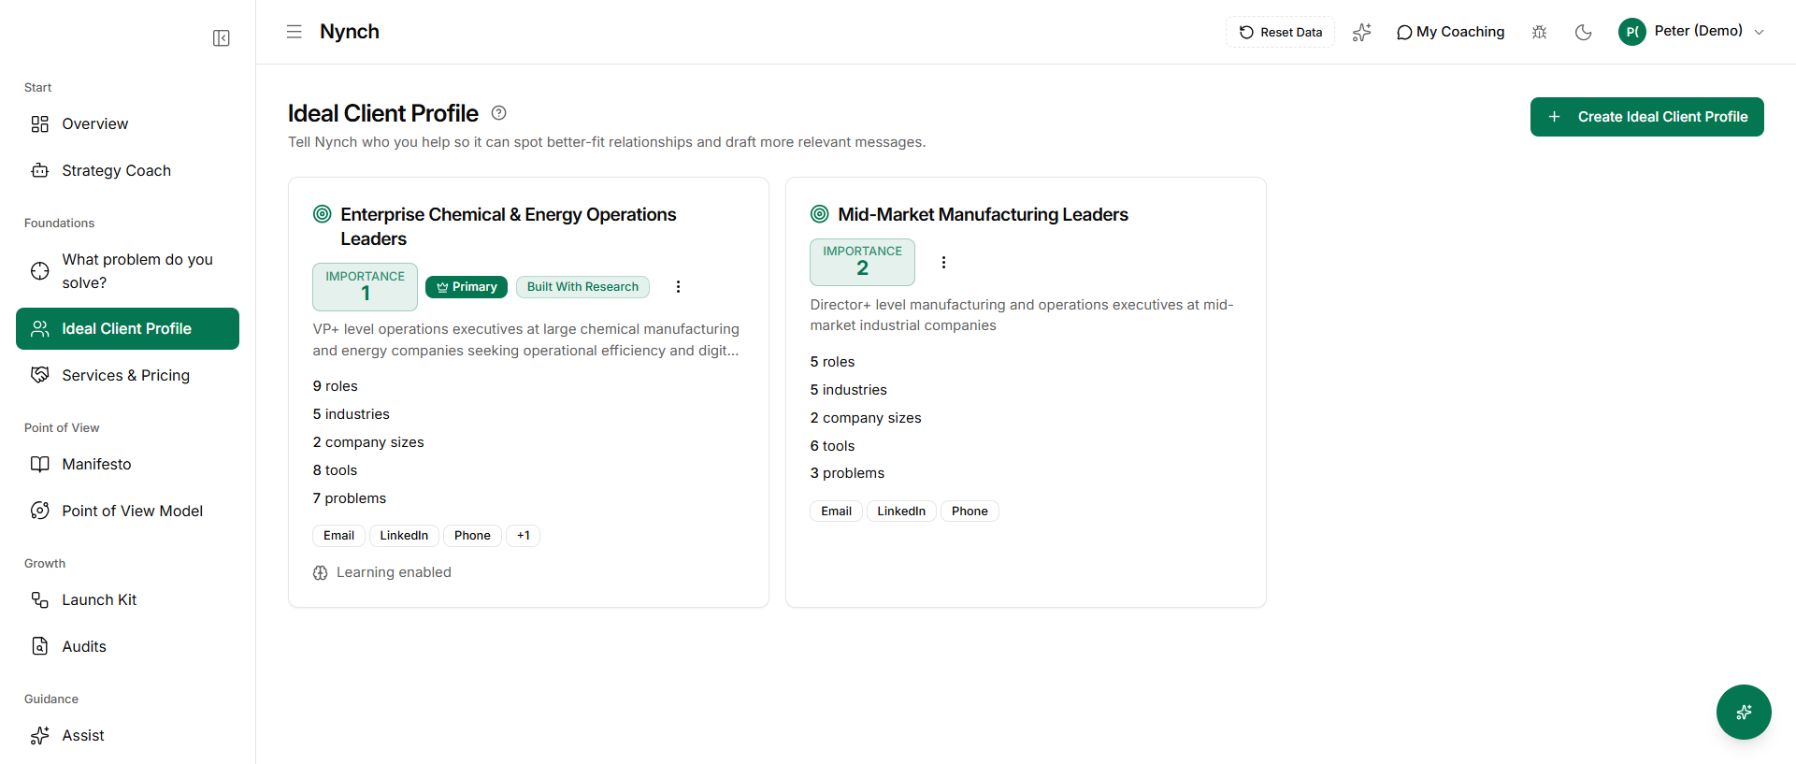Click target icon of Enterprise Chemical card
1796x764 pixels.
click(x=322, y=214)
